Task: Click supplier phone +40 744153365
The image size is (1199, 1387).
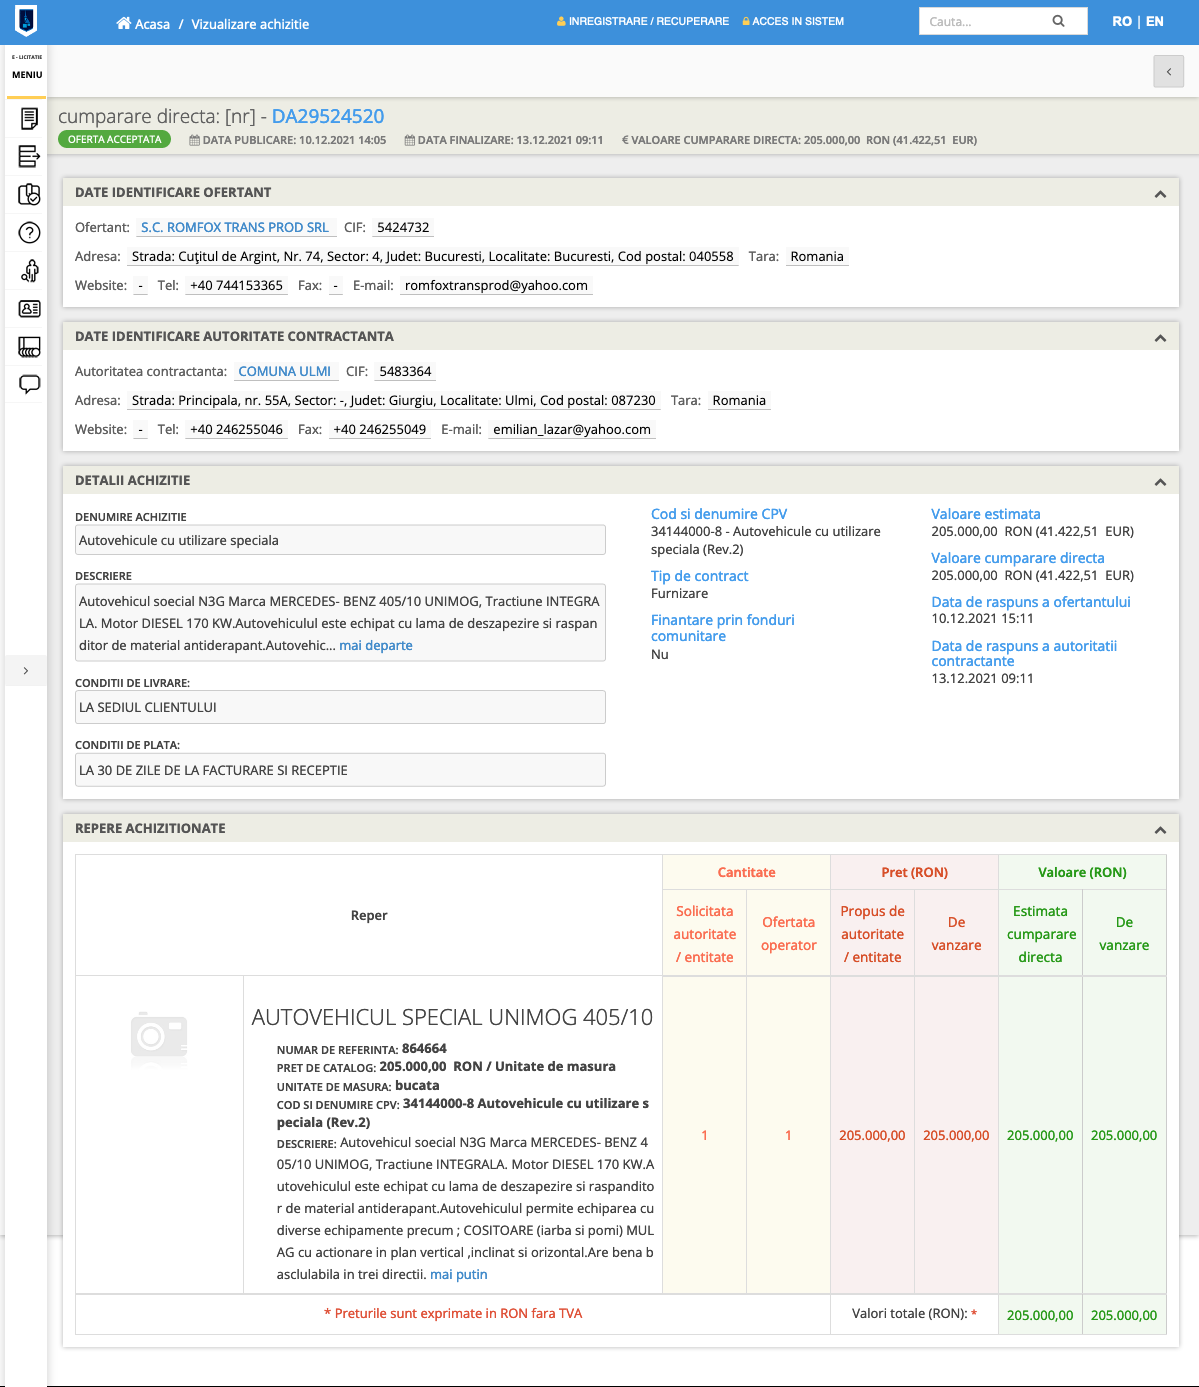Action: [x=236, y=285]
